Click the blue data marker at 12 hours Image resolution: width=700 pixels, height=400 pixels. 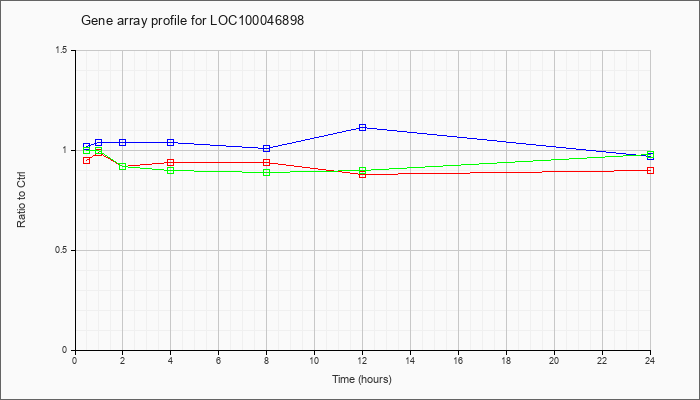click(x=362, y=128)
